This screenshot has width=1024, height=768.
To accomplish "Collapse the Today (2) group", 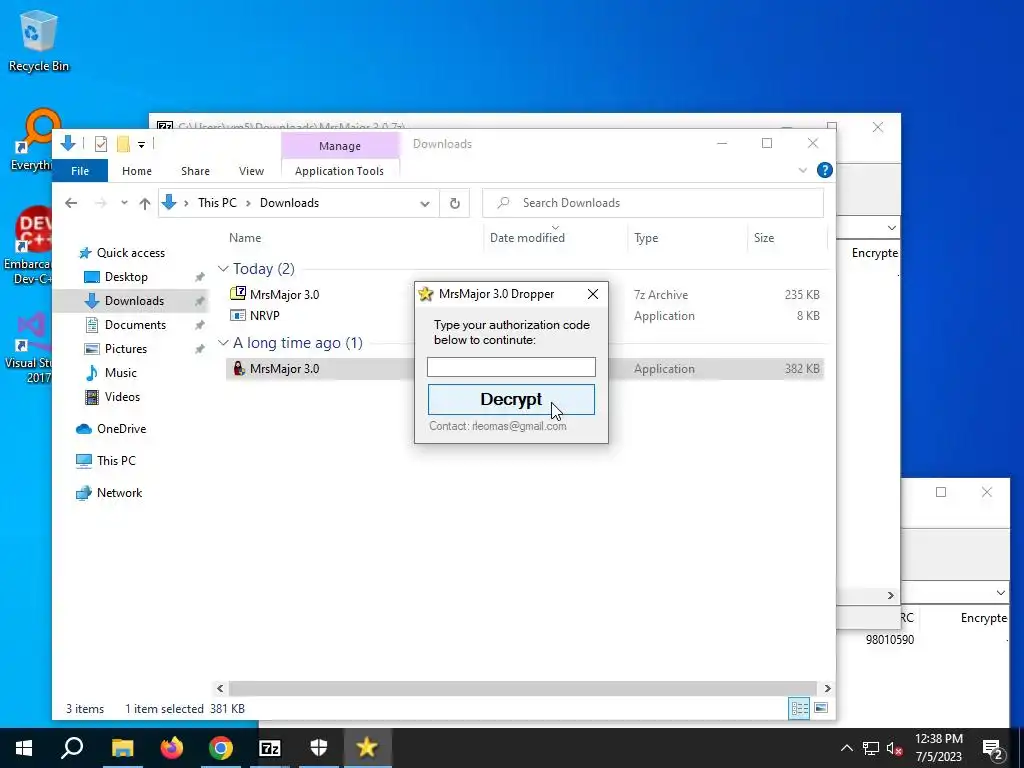I will pyautogui.click(x=223, y=269).
